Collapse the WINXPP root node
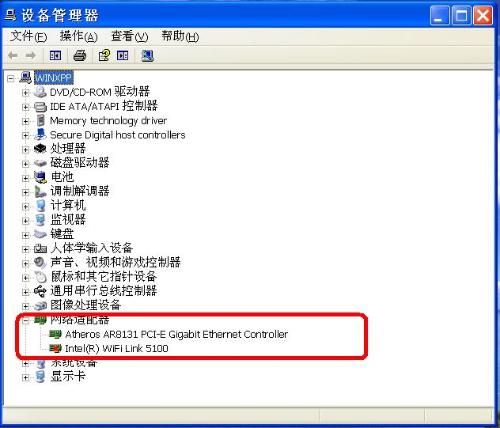The height and width of the screenshot is (428, 500). [11, 78]
